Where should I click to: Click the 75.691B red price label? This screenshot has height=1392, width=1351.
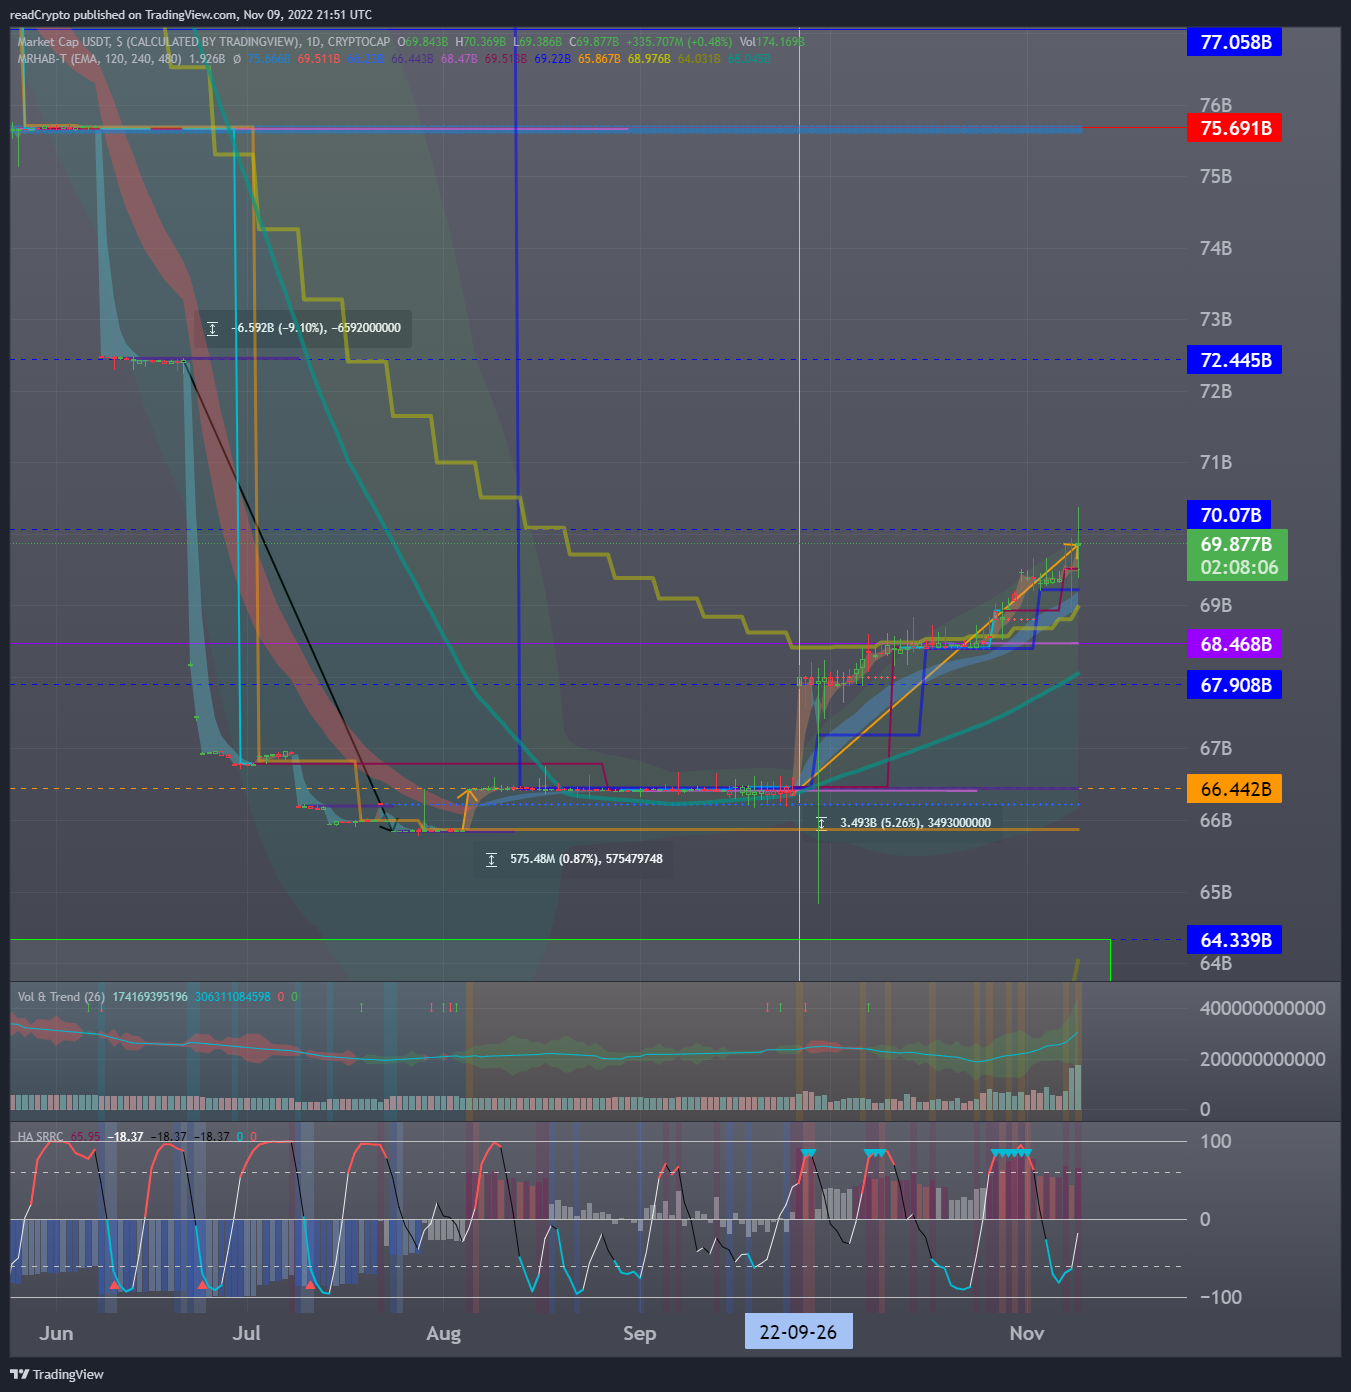1235,128
